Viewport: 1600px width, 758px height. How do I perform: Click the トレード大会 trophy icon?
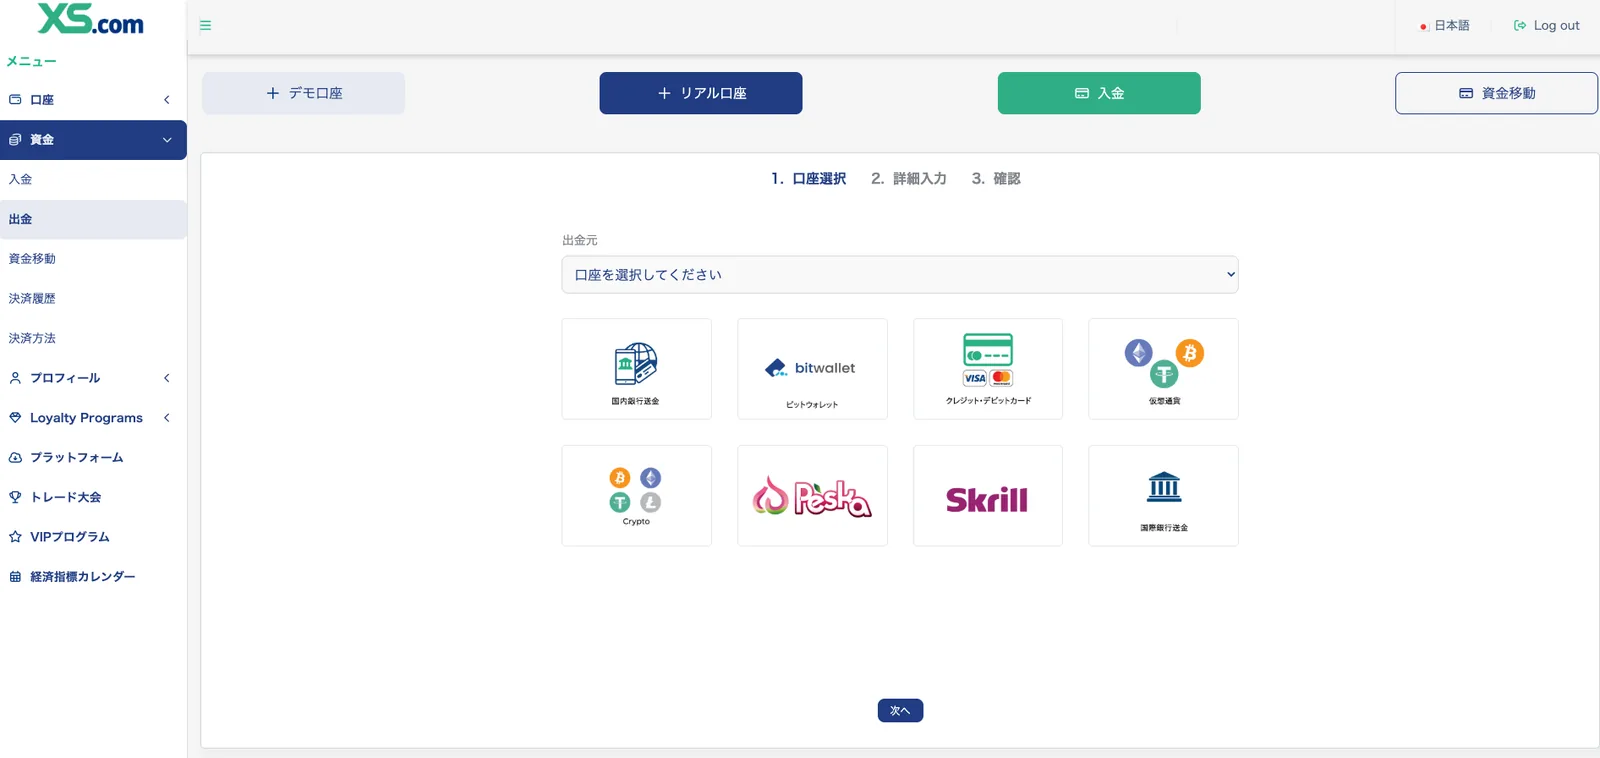click(15, 497)
